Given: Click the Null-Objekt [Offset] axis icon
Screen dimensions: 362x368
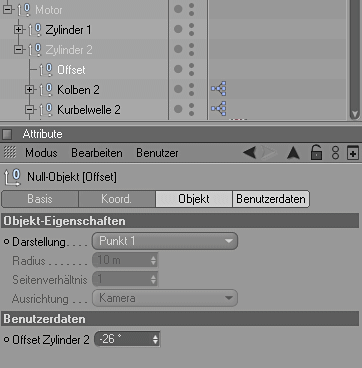Looking at the screenshot, I should click(x=12, y=177).
